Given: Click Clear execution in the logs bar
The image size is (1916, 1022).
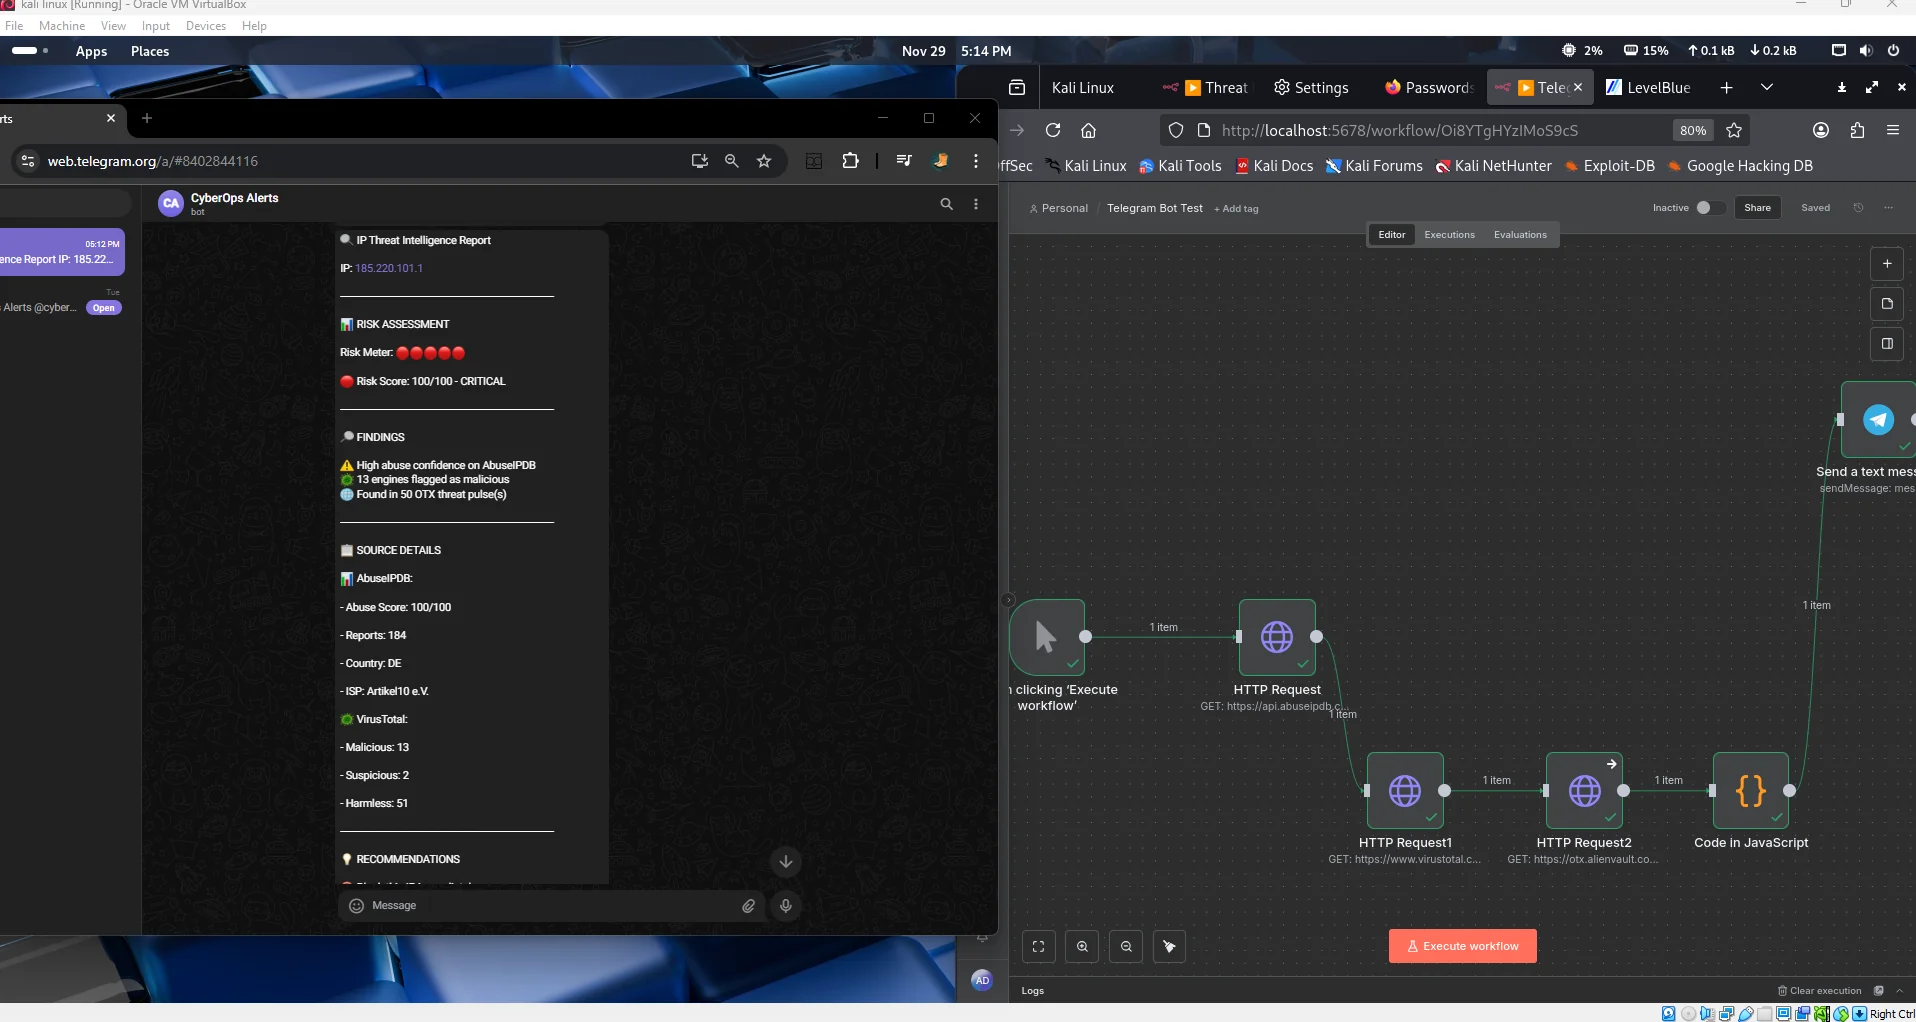Looking at the screenshot, I should (1819, 991).
